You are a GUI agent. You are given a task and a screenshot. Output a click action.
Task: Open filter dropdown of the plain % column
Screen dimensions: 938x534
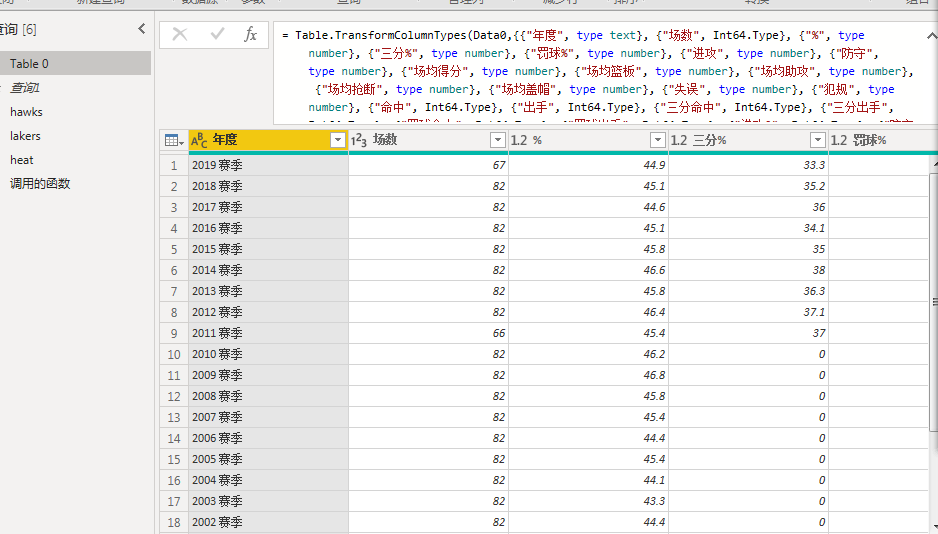tap(657, 141)
